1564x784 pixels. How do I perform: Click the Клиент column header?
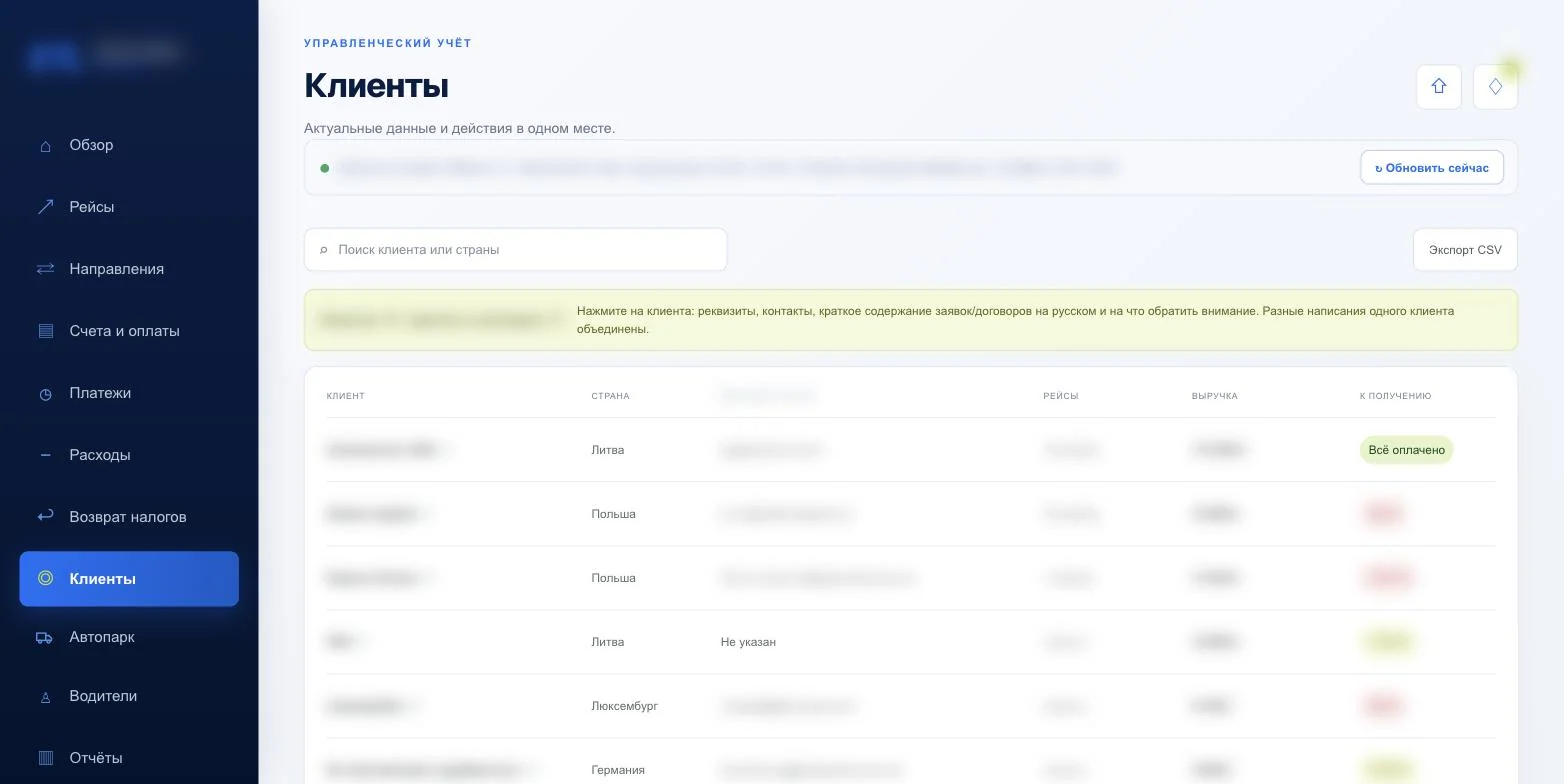coord(346,396)
